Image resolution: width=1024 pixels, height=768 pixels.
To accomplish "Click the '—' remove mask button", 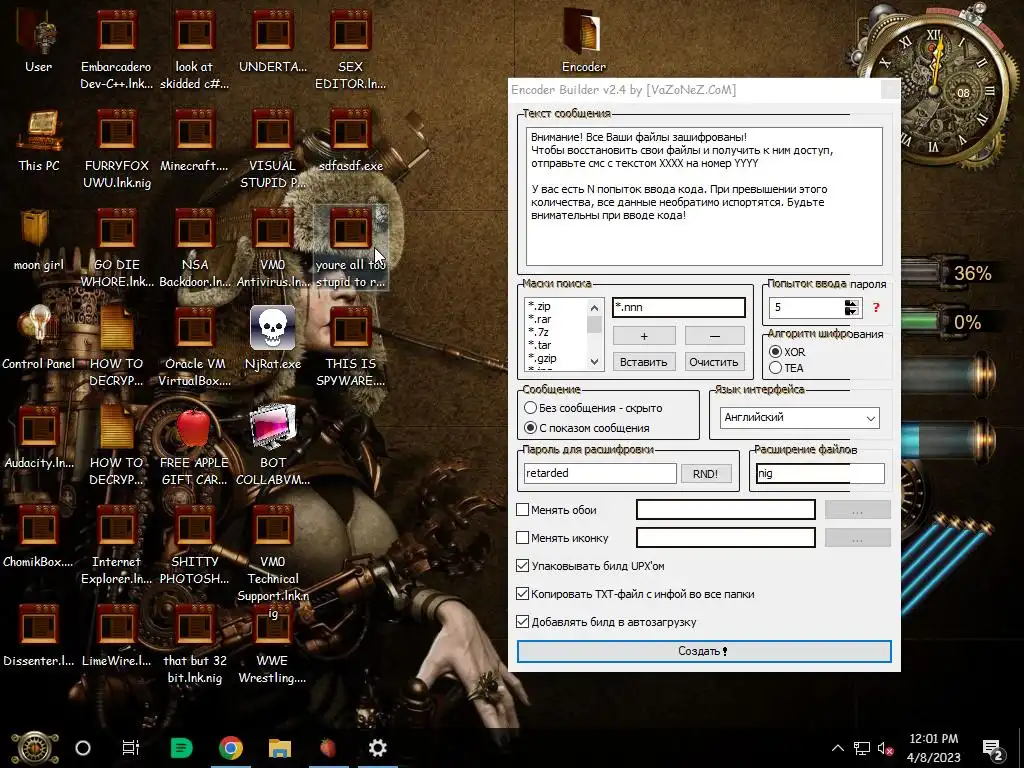I will pos(714,336).
